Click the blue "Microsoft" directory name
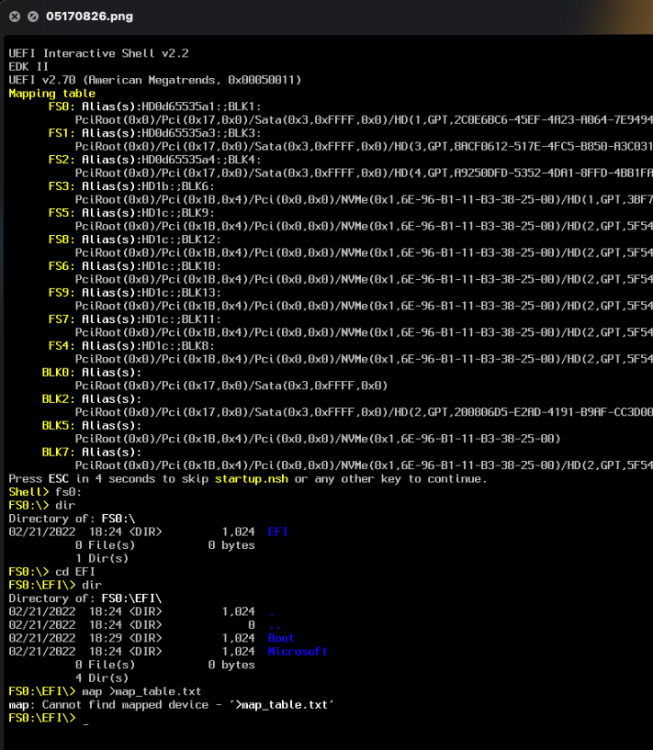This screenshot has height=750, width=653. (298, 651)
